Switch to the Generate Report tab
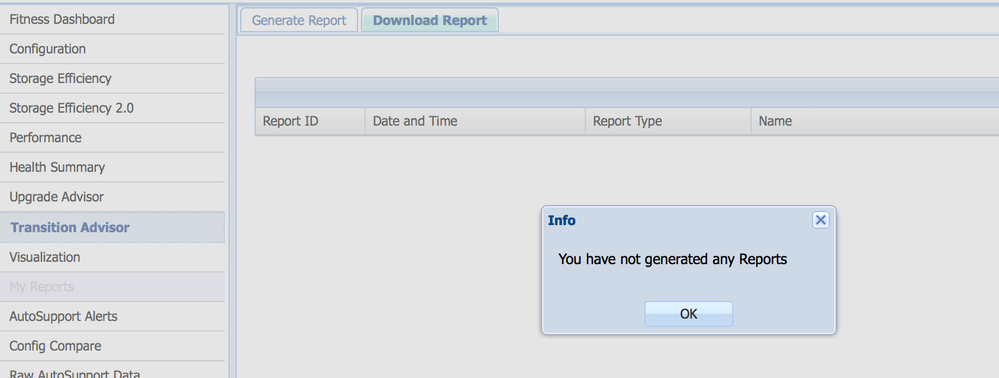This screenshot has width=999, height=378. [299, 20]
